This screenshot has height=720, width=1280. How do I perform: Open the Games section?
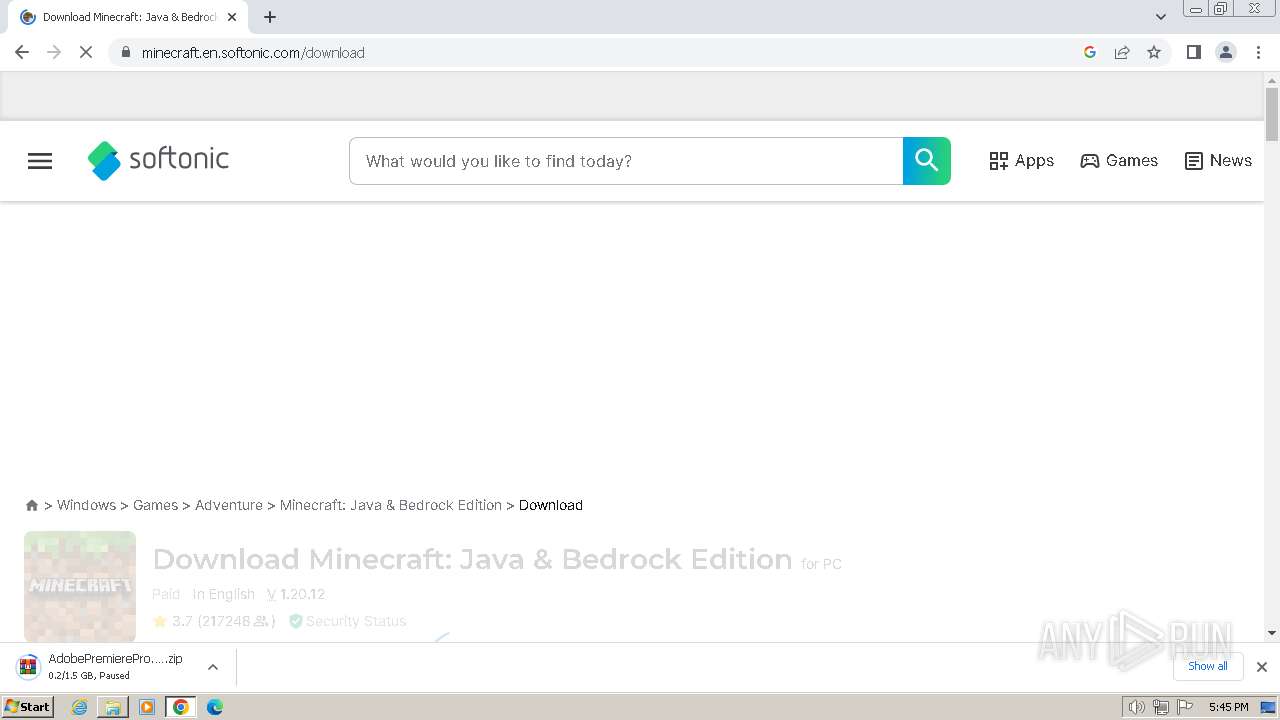tap(1119, 161)
